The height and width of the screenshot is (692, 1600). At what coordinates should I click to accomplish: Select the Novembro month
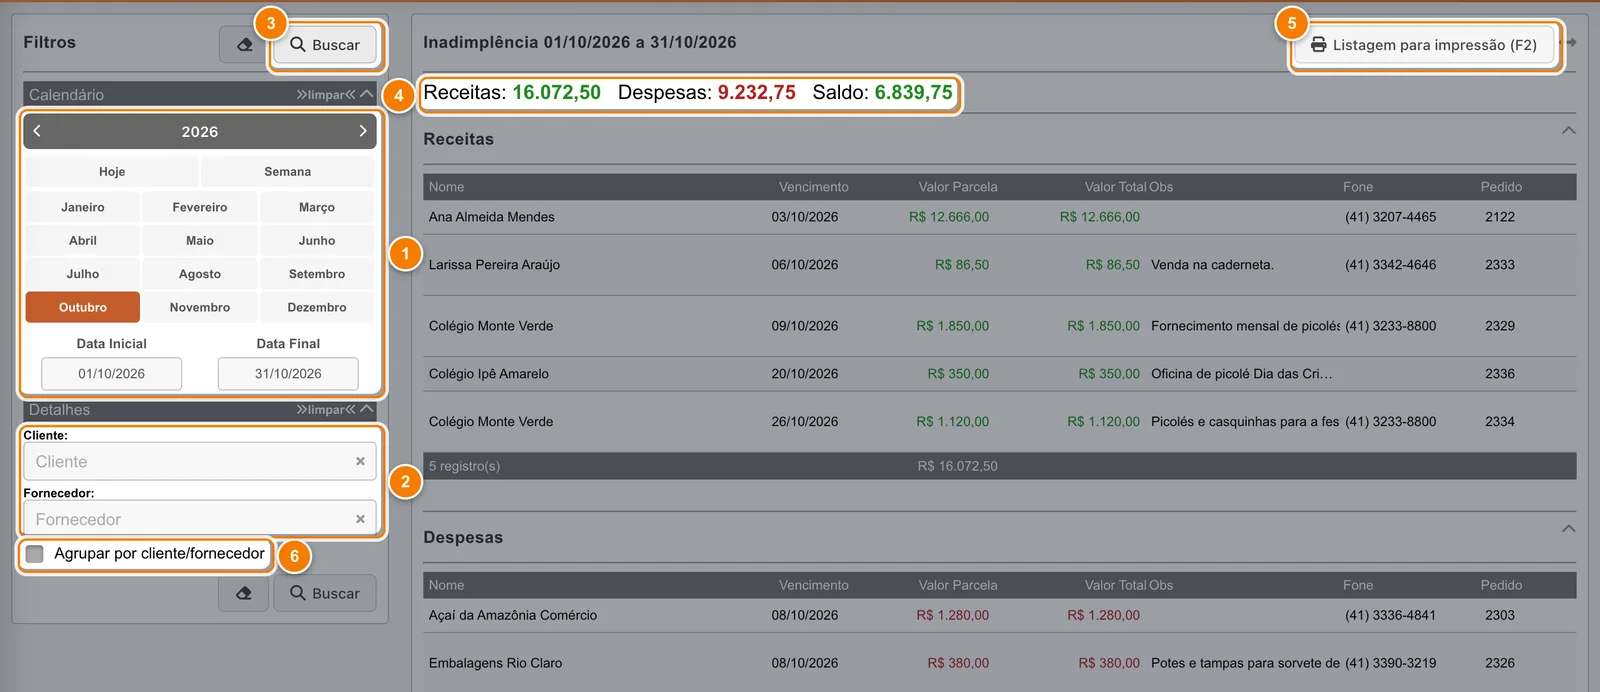(200, 307)
